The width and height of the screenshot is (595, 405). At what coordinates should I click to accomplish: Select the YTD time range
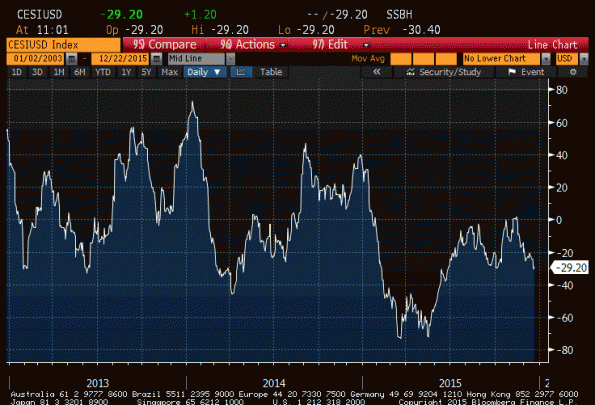pos(103,72)
